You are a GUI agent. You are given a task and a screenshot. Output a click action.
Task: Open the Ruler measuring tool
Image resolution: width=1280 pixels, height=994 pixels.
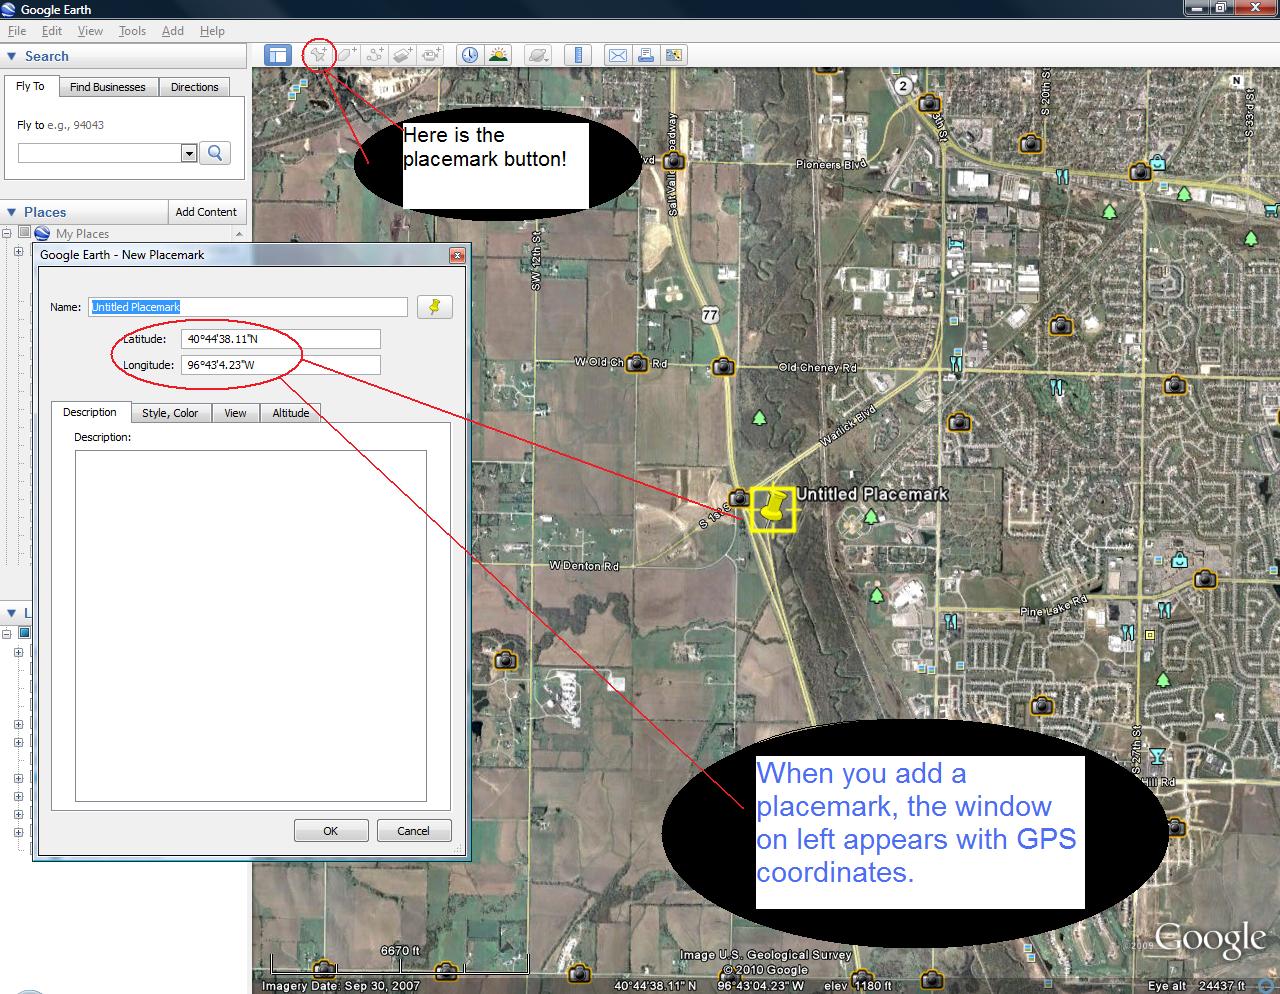tap(579, 55)
